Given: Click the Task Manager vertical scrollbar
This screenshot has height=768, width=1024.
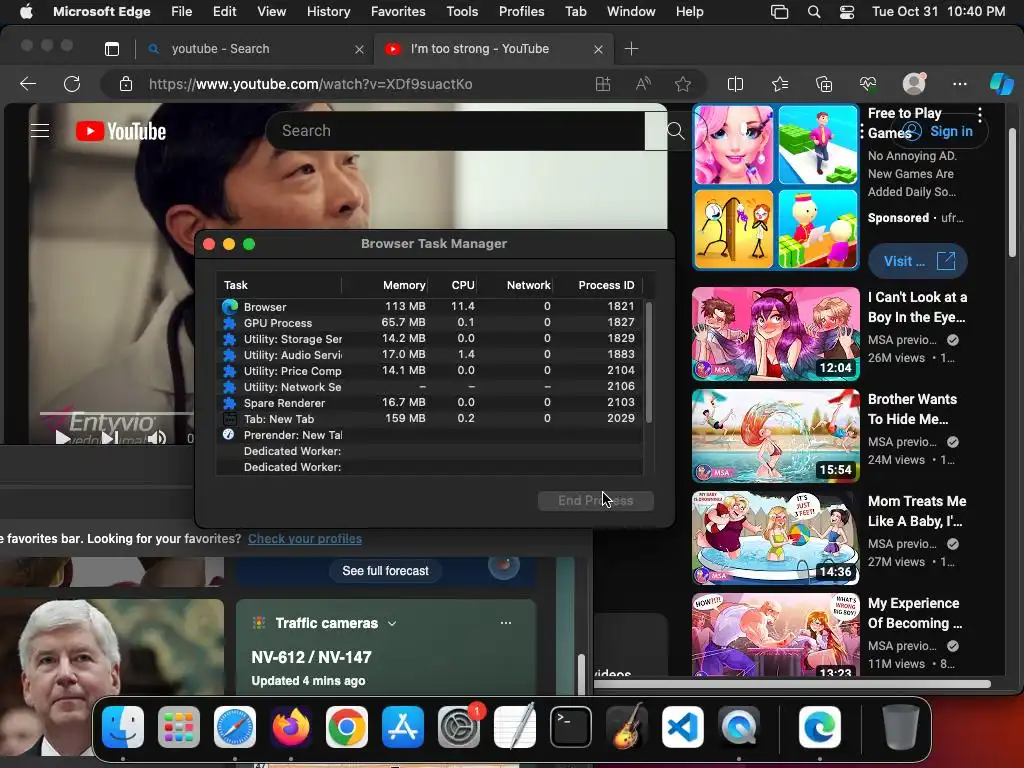Looking at the screenshot, I should 648,362.
